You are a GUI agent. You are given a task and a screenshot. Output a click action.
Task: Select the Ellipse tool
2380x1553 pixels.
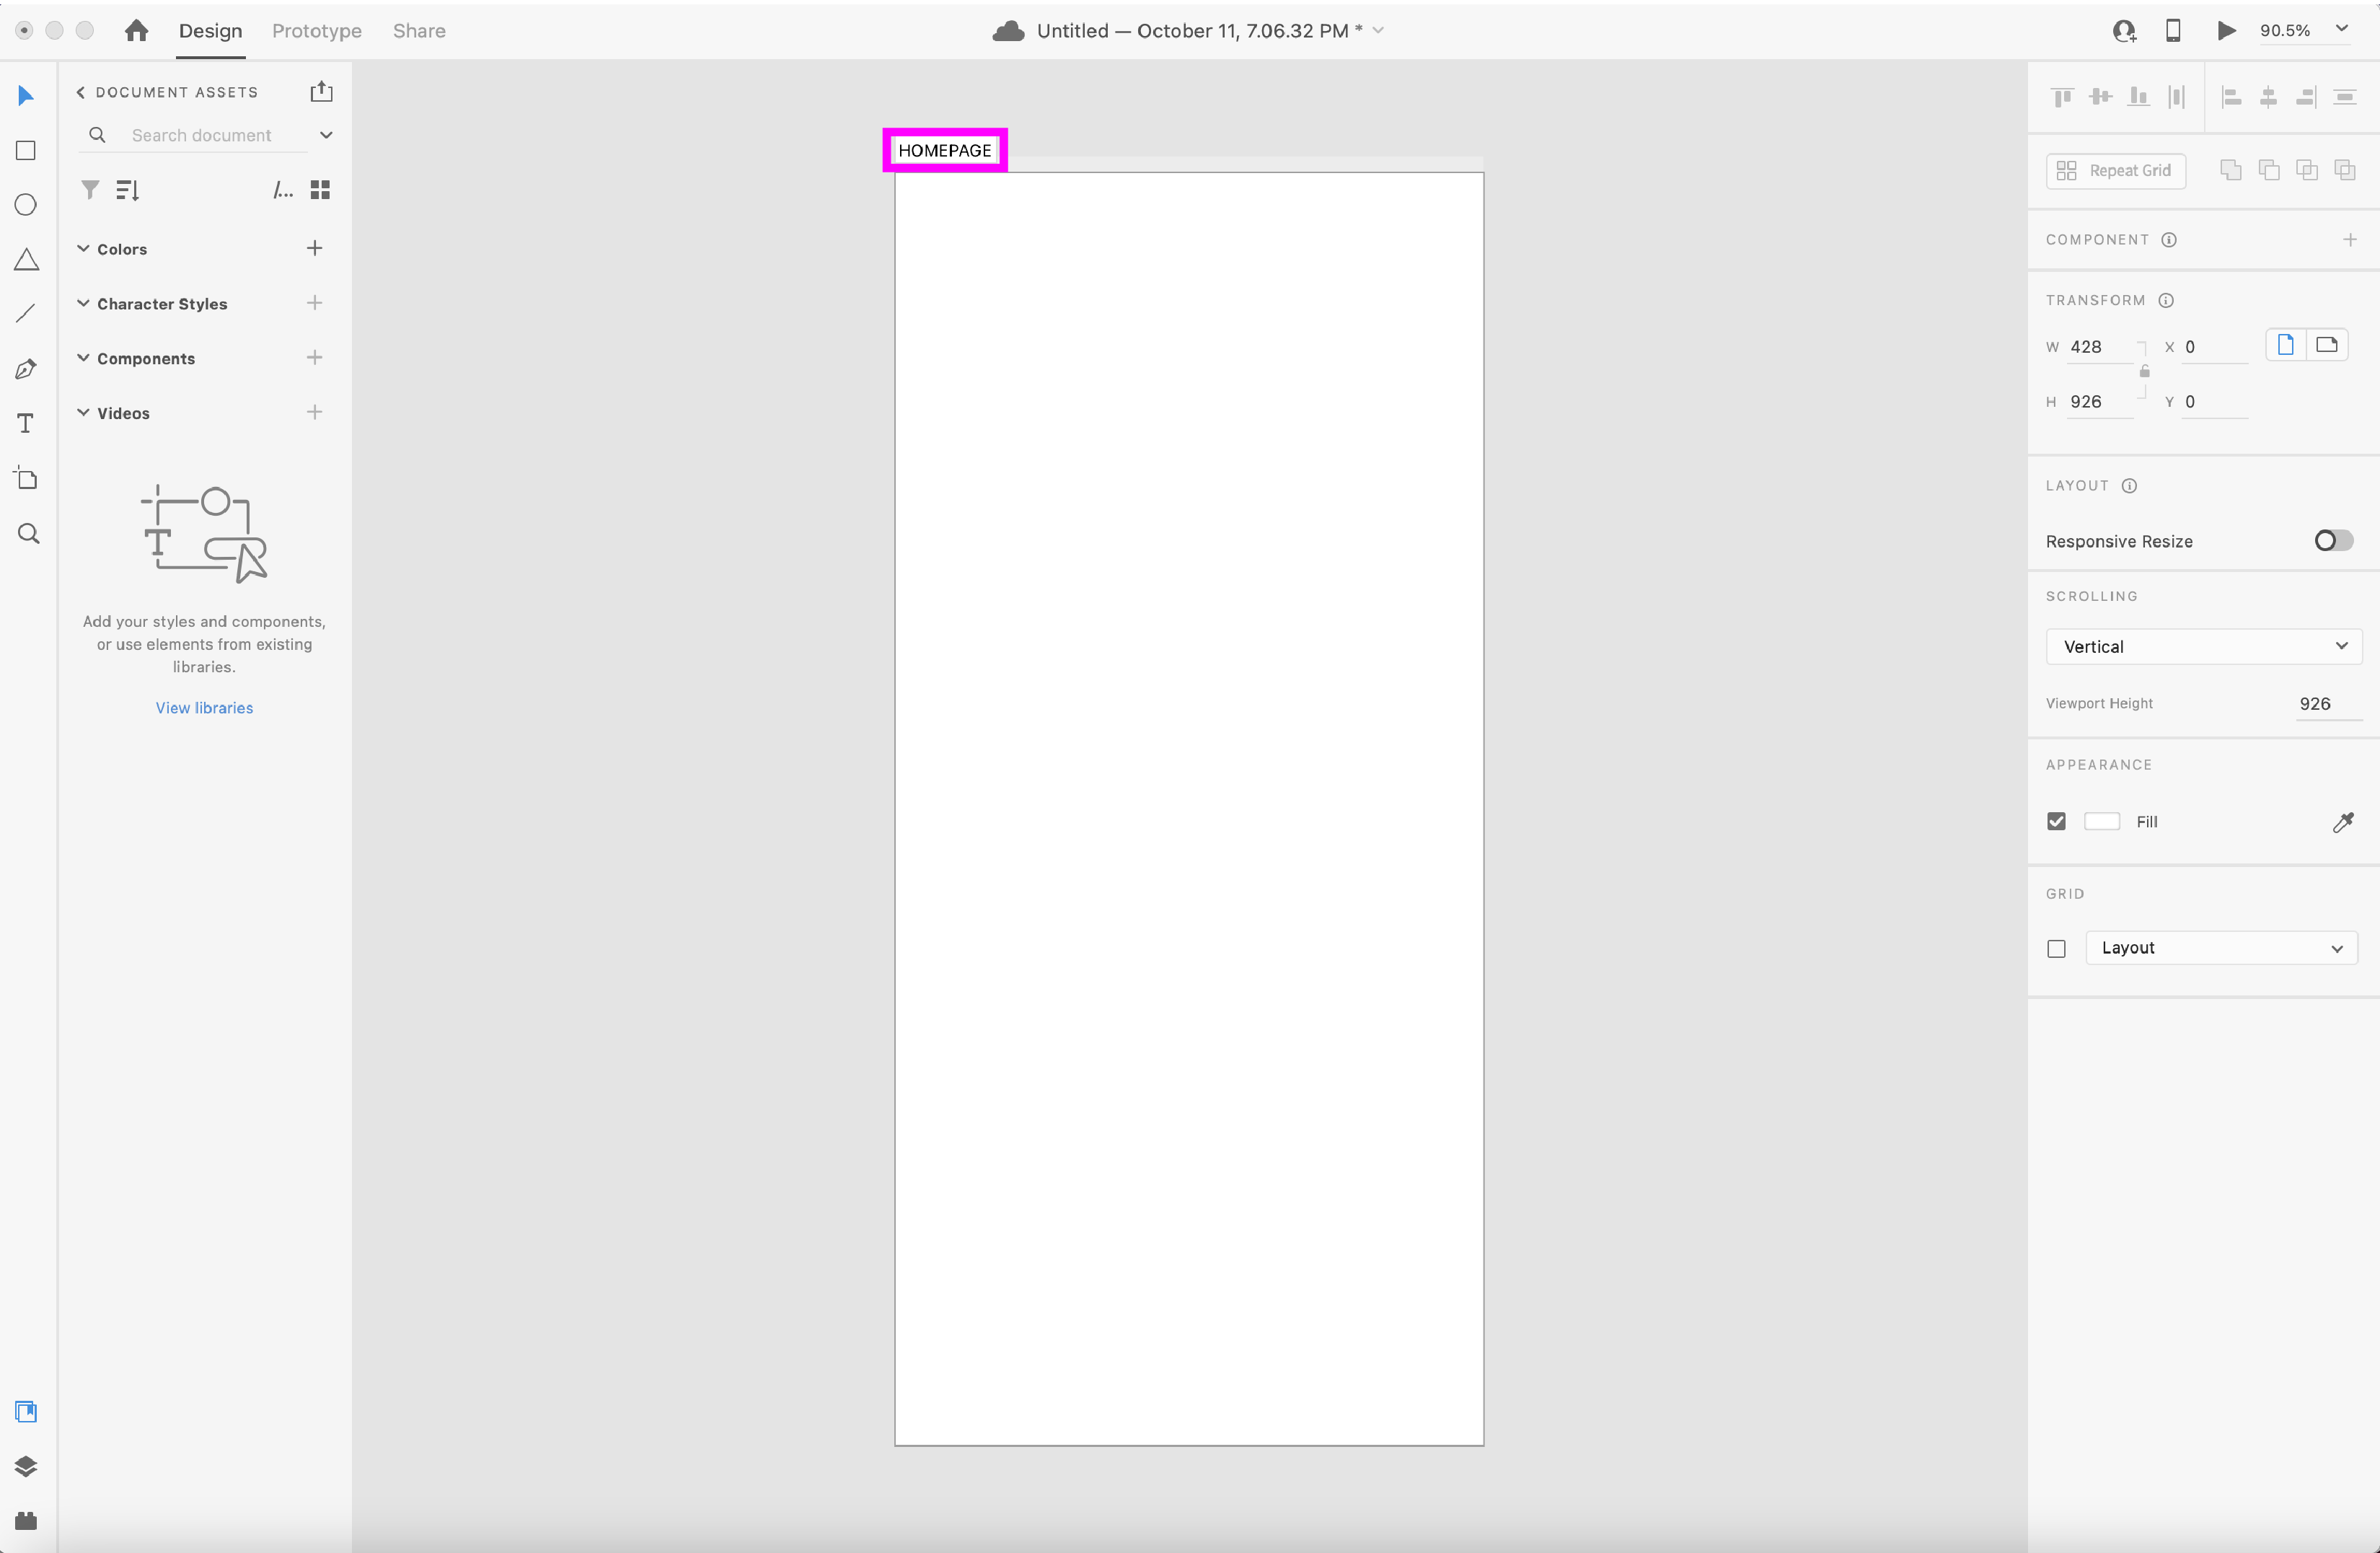click(26, 205)
